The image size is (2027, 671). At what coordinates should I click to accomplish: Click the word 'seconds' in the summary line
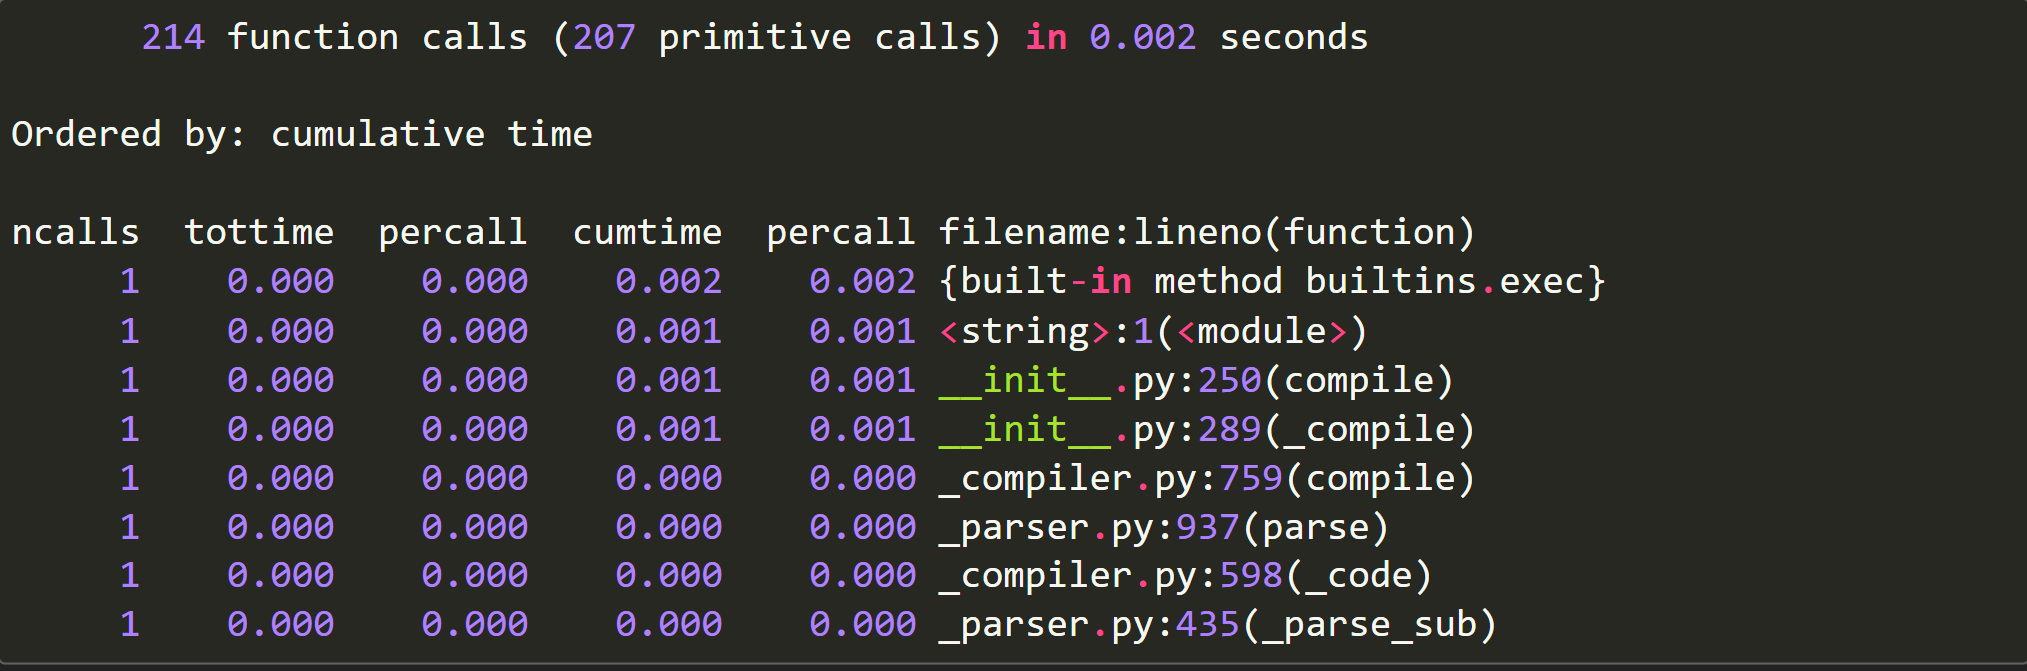(x=1293, y=38)
